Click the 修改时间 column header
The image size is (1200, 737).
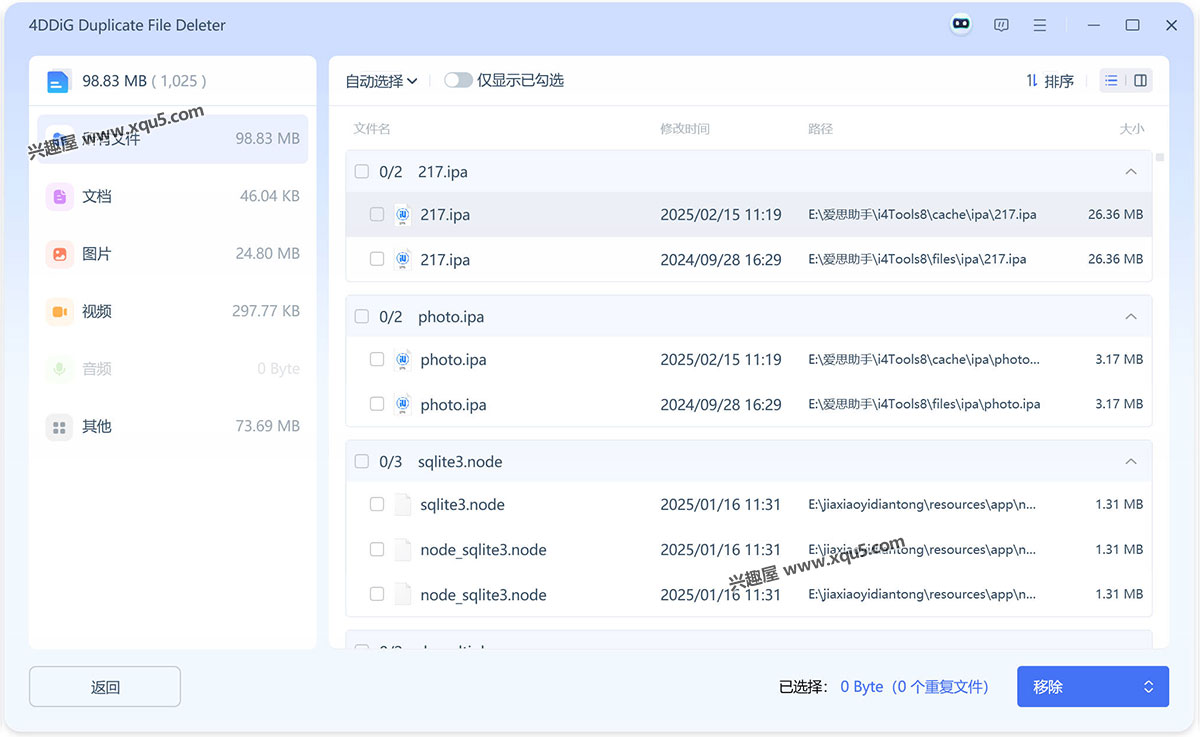(x=685, y=129)
